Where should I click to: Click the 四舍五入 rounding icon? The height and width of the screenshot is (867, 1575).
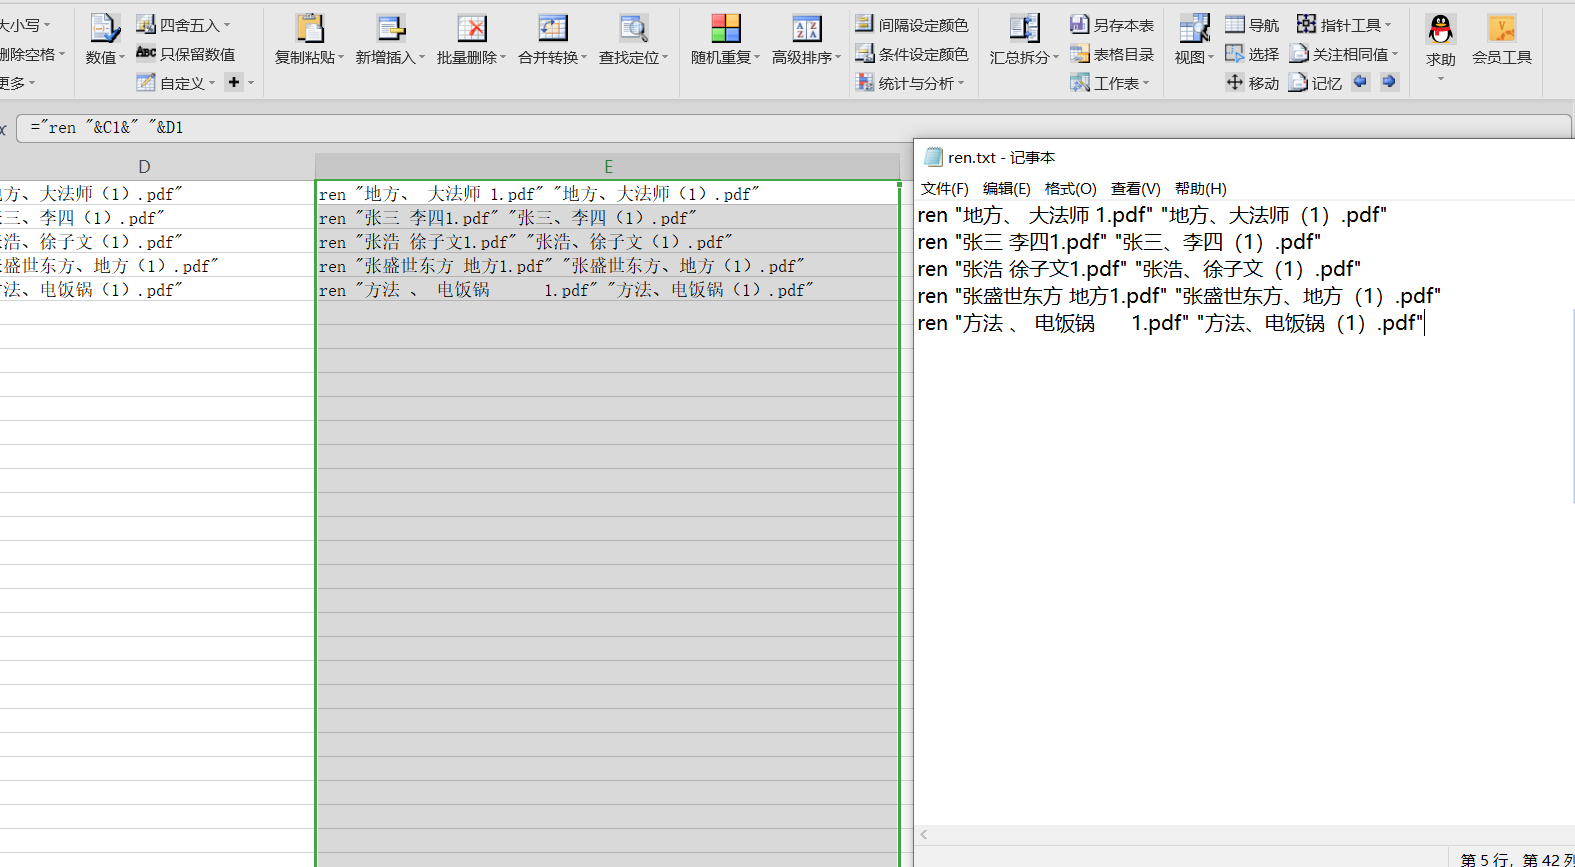pos(146,24)
